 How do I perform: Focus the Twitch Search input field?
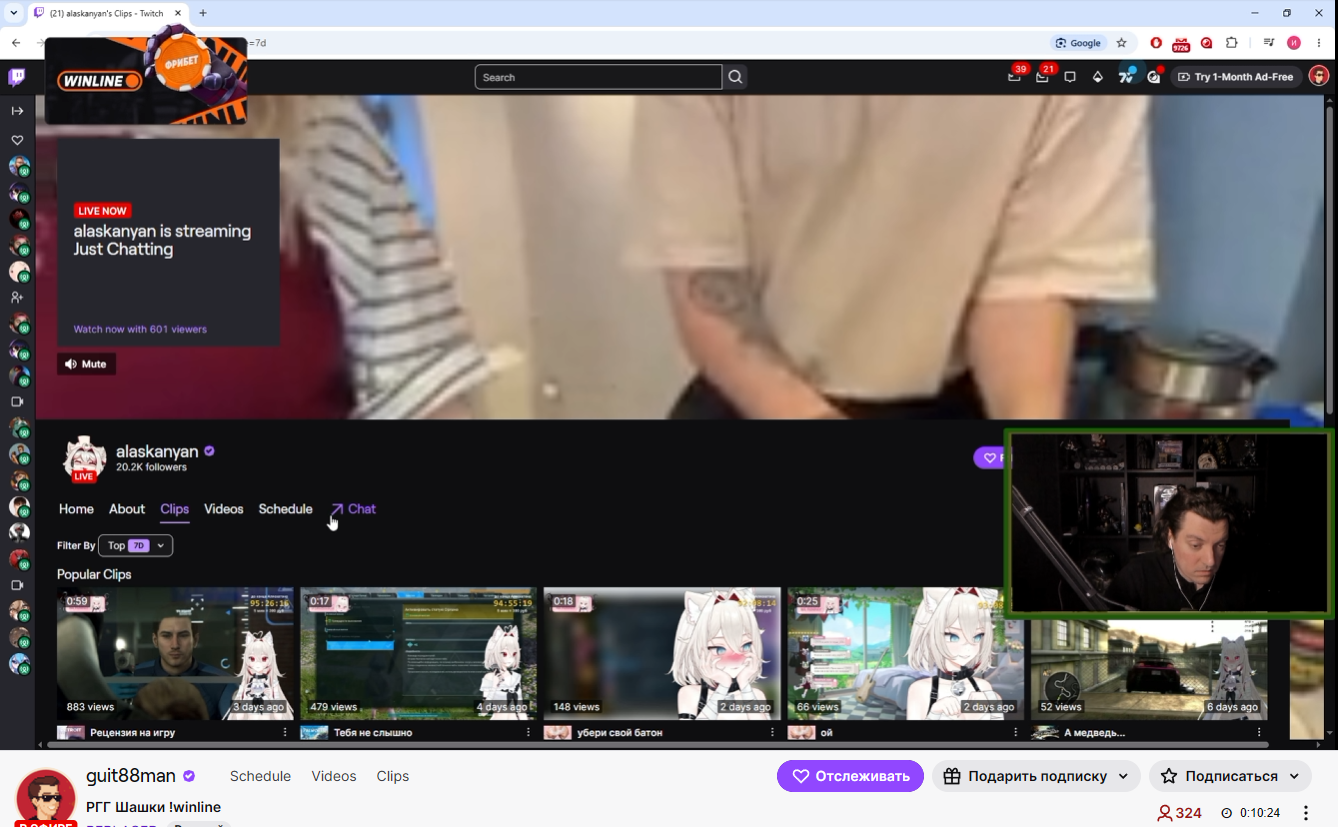(598, 77)
